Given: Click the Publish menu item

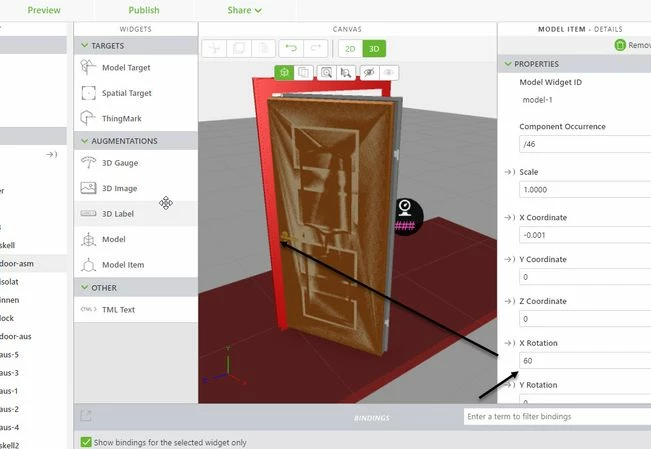Looking at the screenshot, I should point(144,10).
